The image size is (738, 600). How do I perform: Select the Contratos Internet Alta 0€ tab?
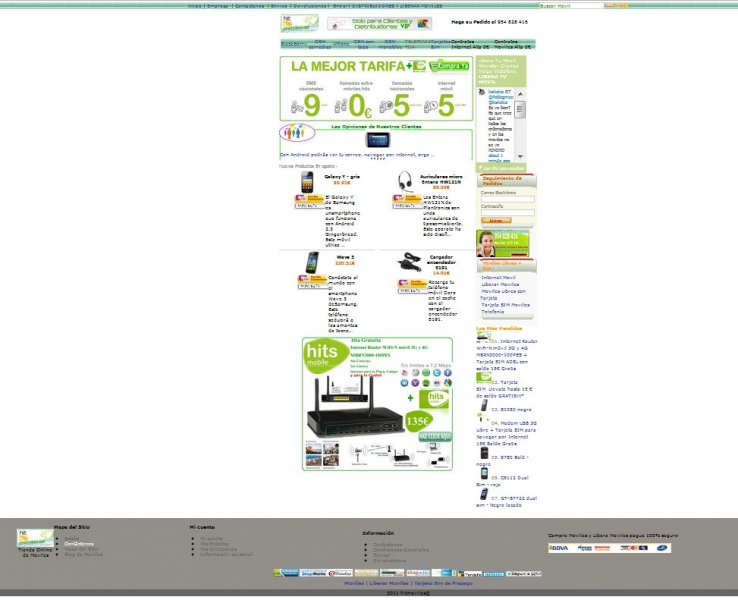pos(470,44)
